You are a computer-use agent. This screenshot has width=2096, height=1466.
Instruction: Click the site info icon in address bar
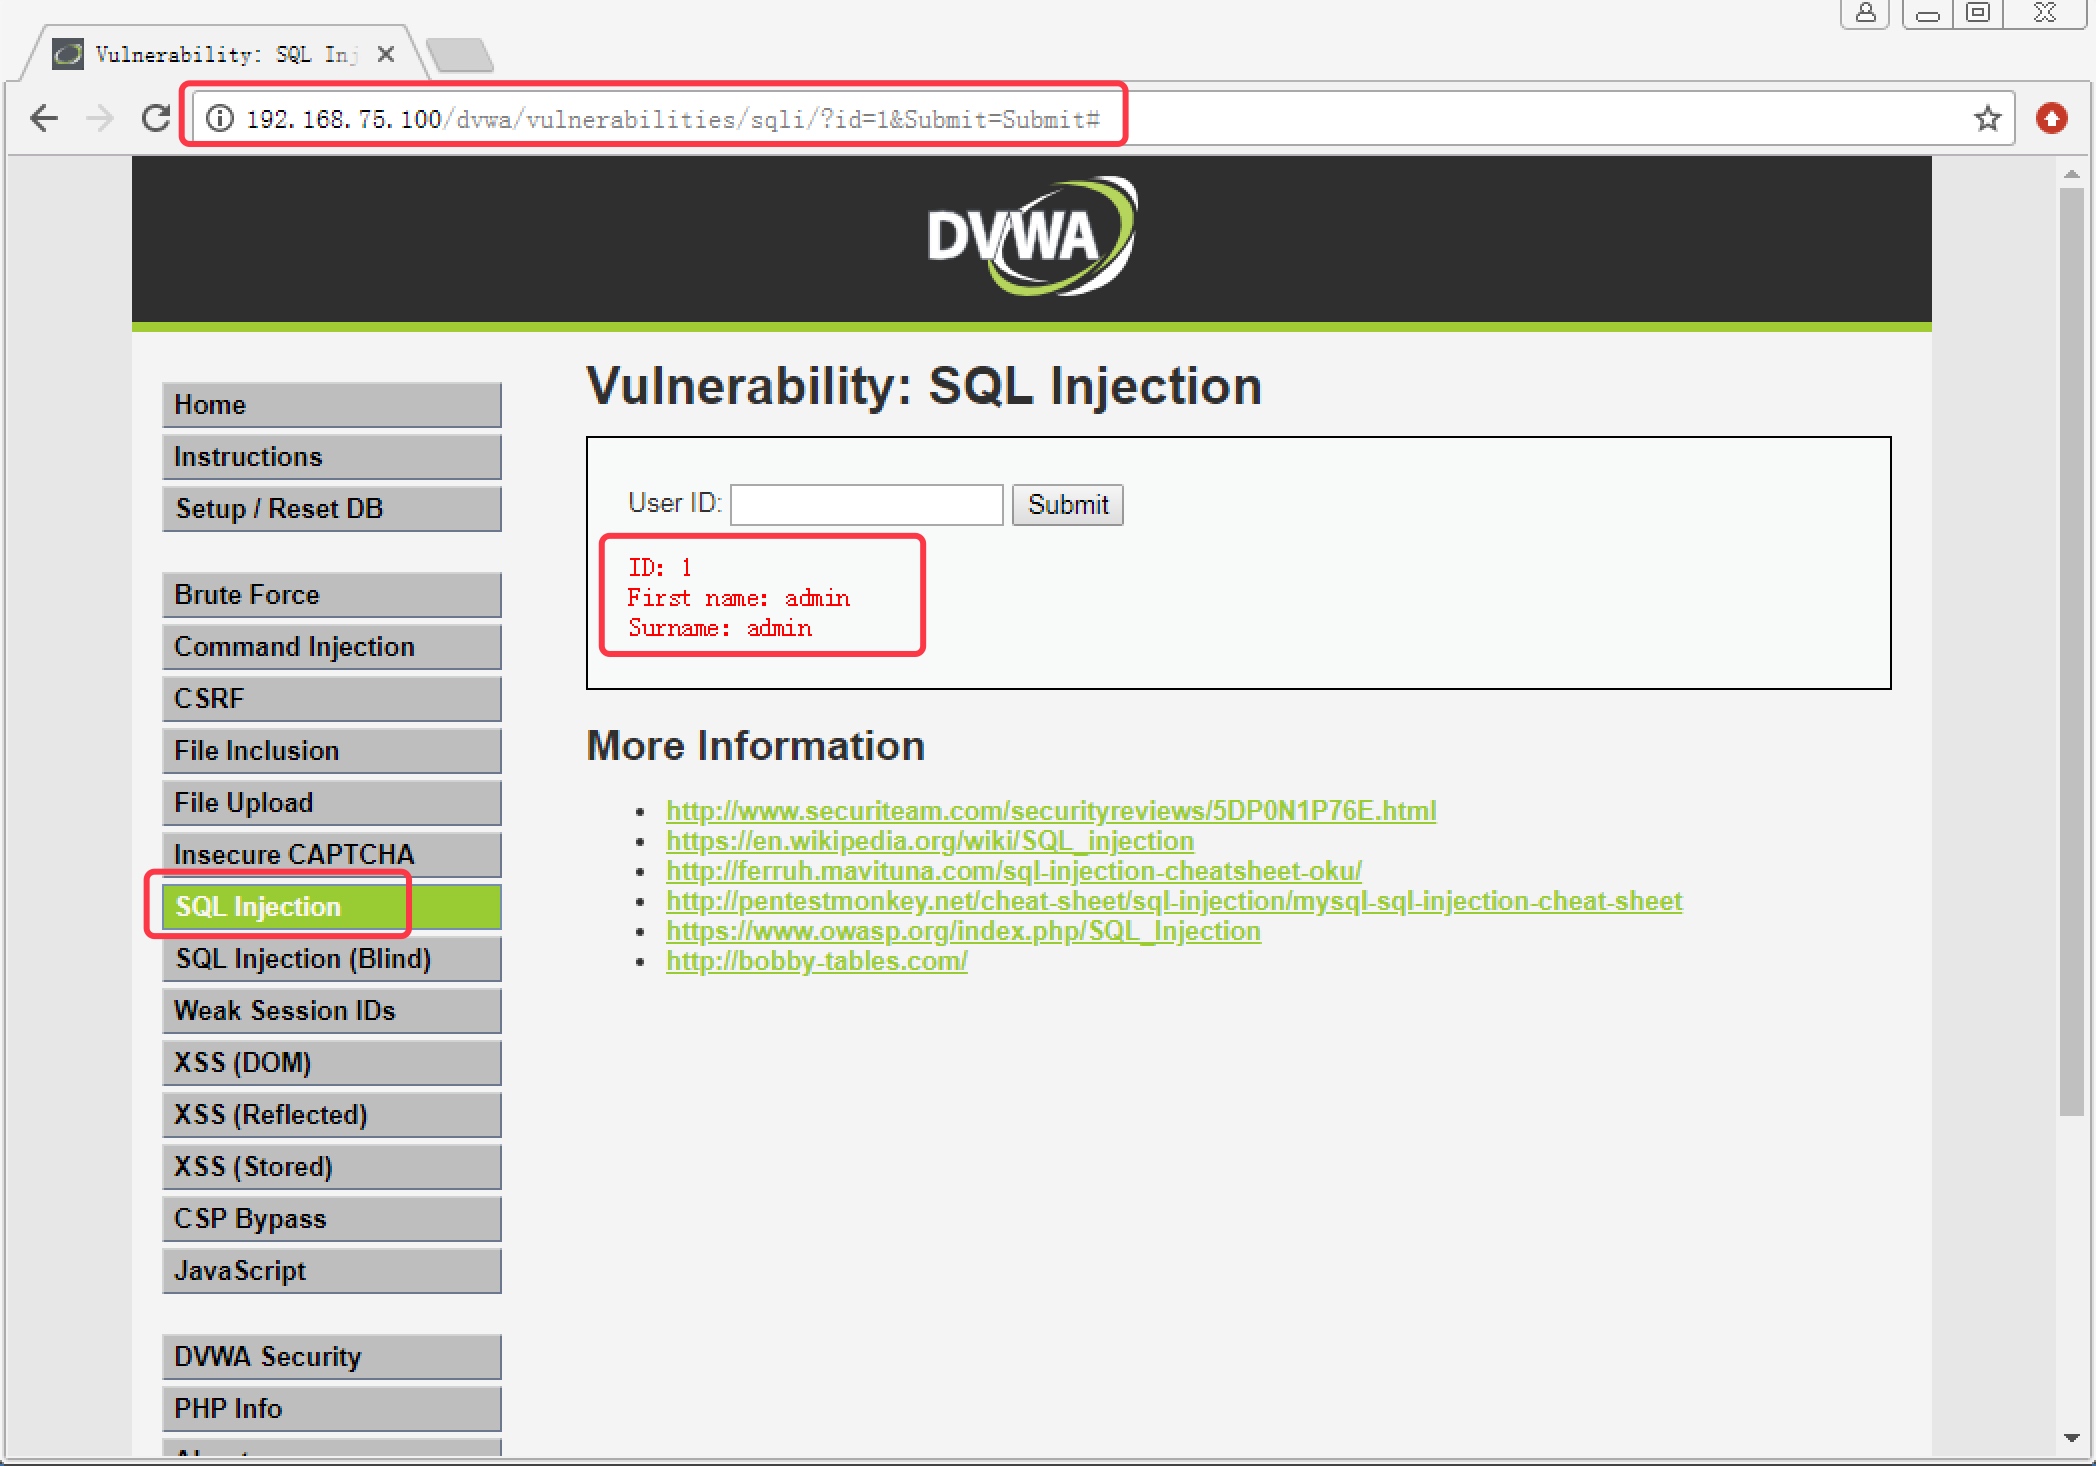[x=220, y=119]
